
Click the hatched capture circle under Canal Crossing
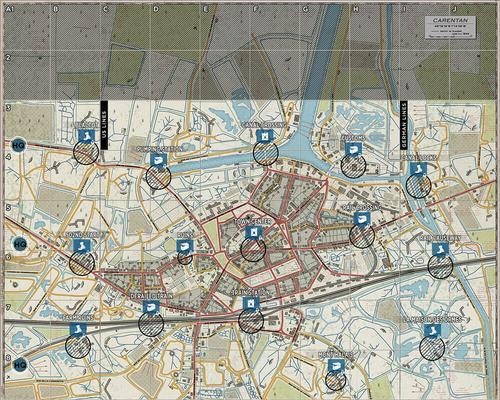click(x=265, y=153)
